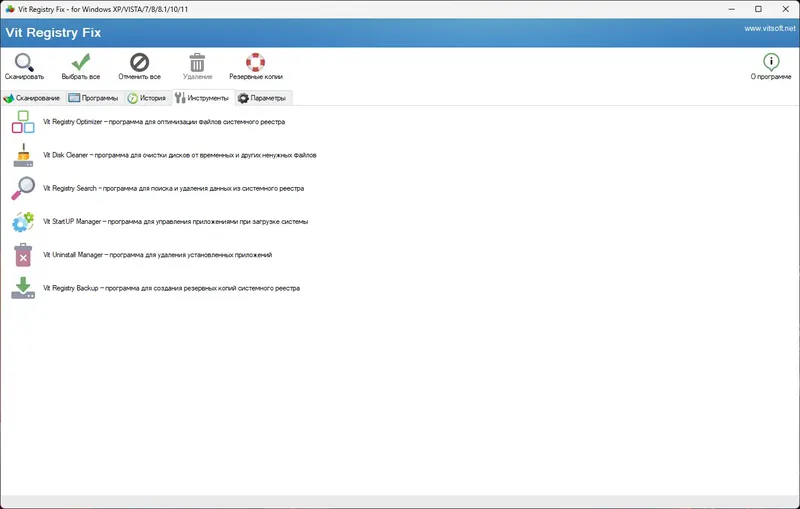
Task: Click the Vit StartUP Manager description text
Action: (176, 221)
